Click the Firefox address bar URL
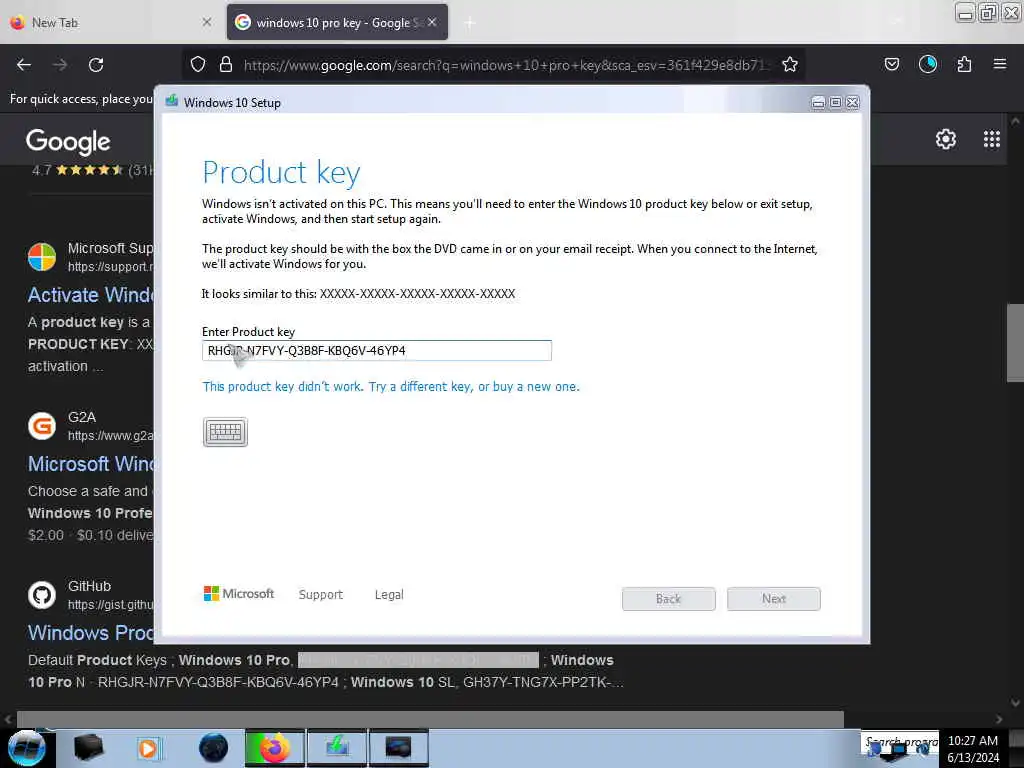 pos(507,65)
